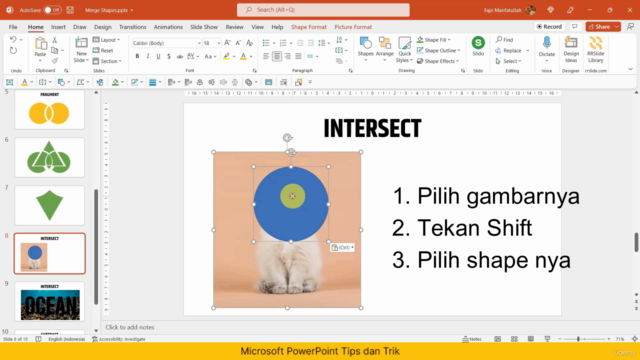Start Dictate microphone
640x360 pixels.
pyautogui.click(x=547, y=48)
